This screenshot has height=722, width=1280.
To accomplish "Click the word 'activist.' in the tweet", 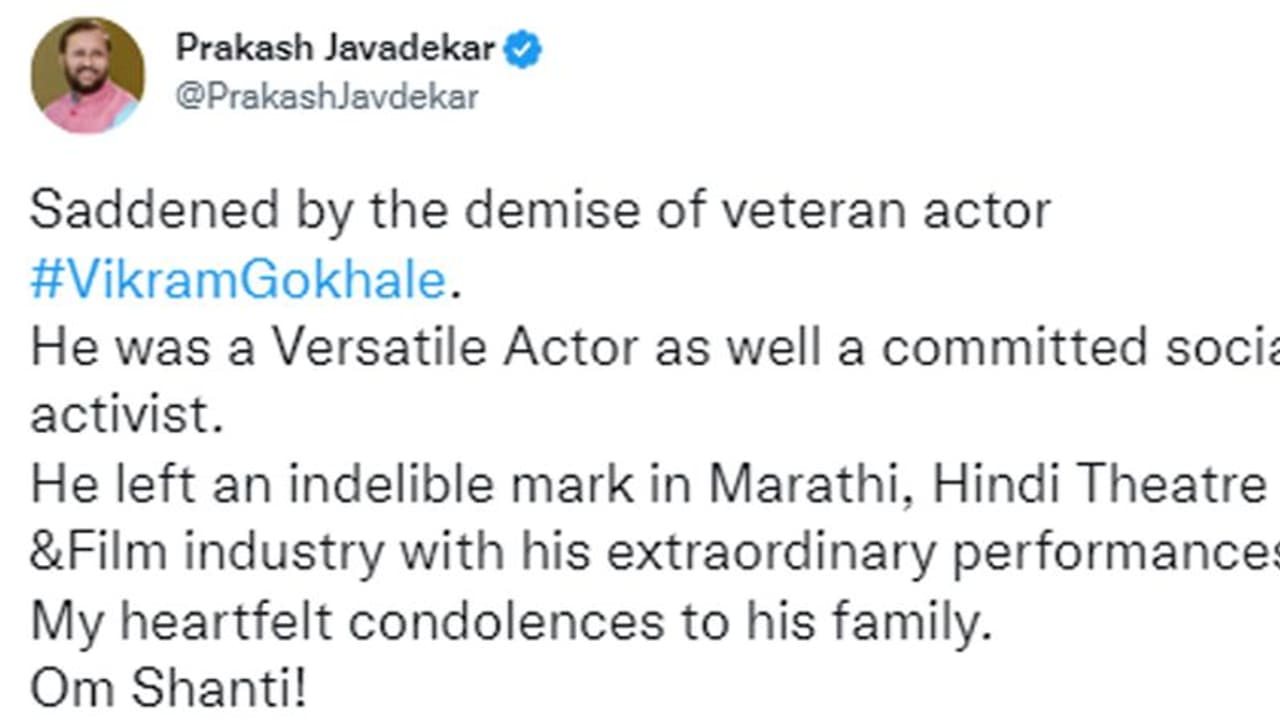I will click(x=126, y=416).
